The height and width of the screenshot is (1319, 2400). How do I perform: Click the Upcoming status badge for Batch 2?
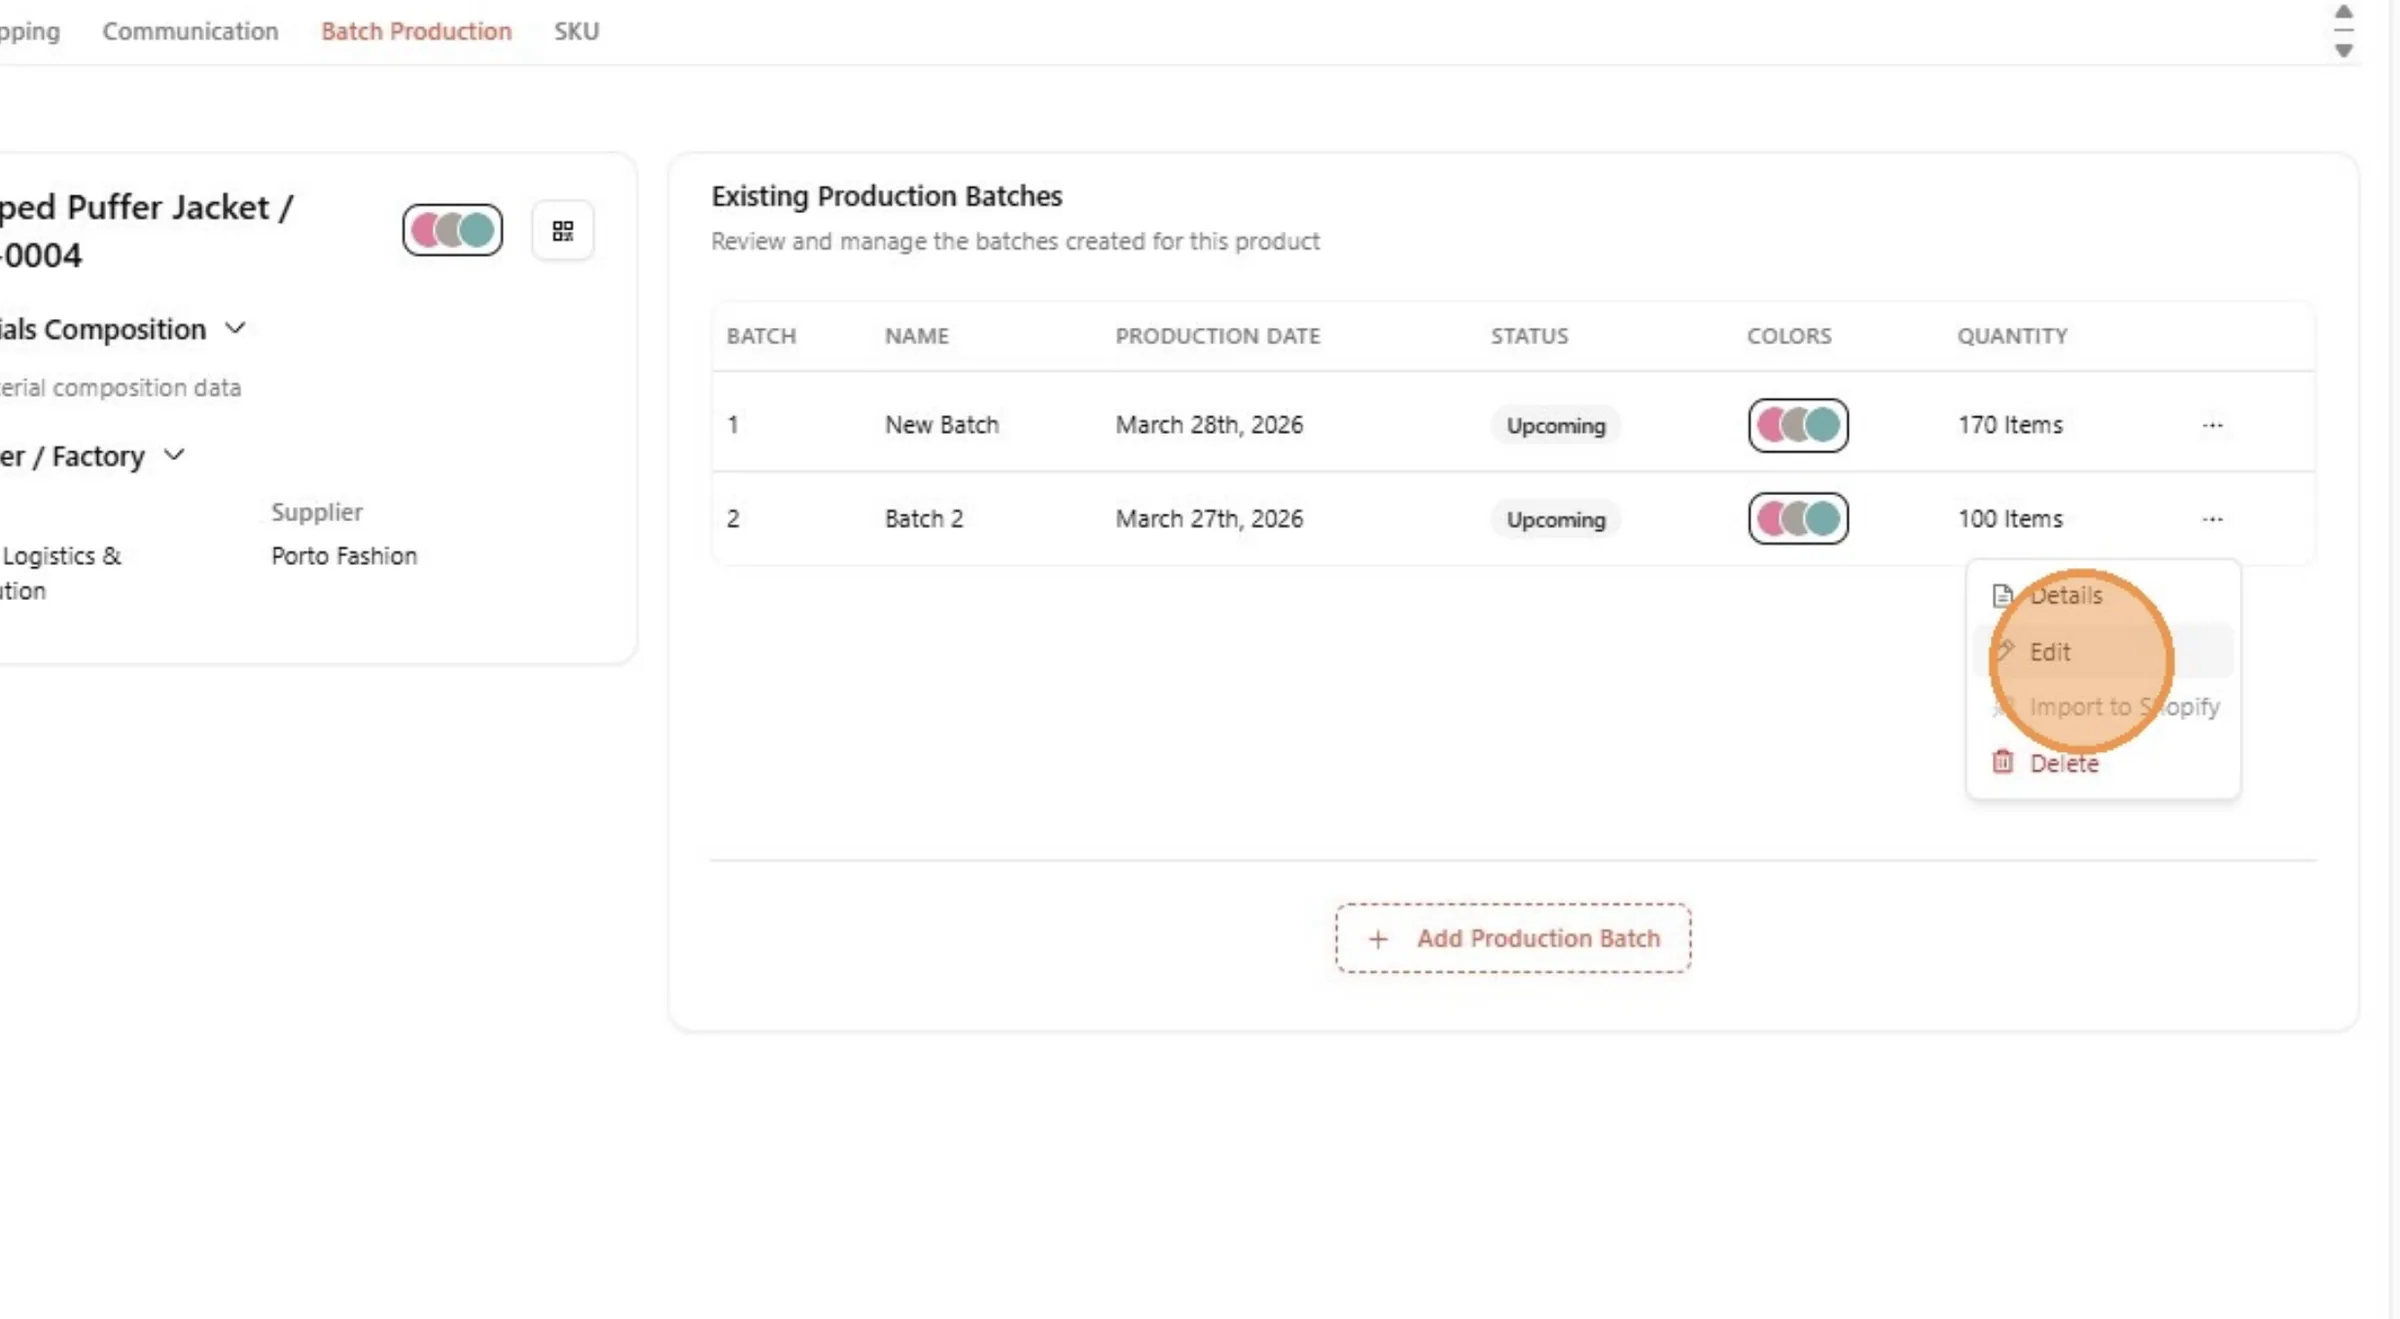(x=1556, y=520)
